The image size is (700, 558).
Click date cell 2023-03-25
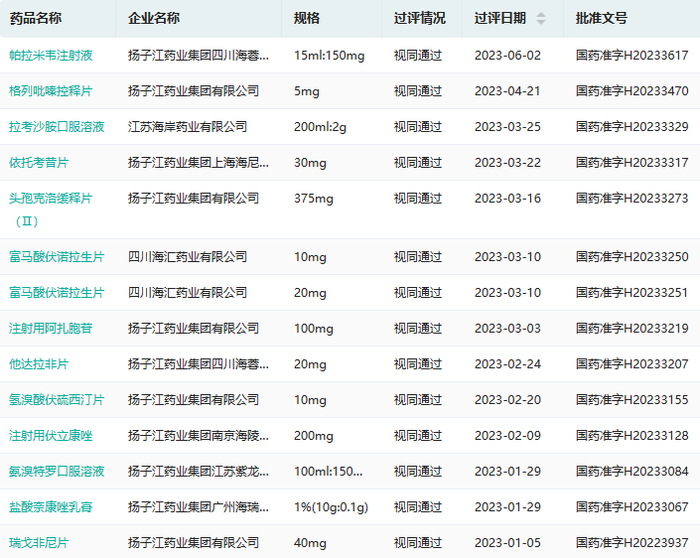pos(508,127)
